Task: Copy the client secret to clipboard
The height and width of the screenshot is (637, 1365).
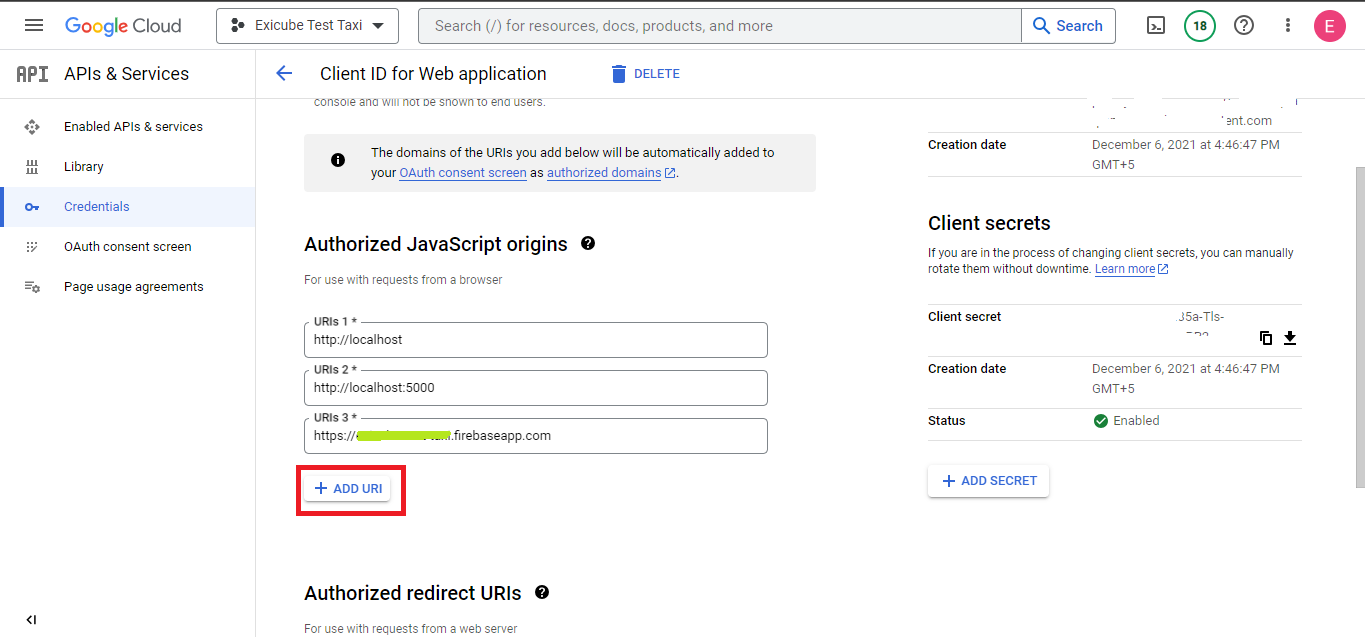Action: click(1266, 338)
